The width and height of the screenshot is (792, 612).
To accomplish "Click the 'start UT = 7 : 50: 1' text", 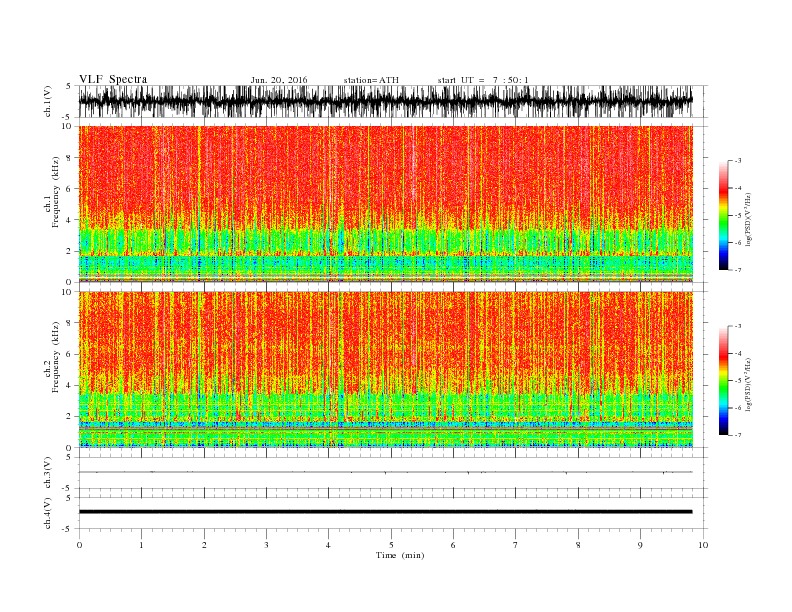I will tap(483, 80).
